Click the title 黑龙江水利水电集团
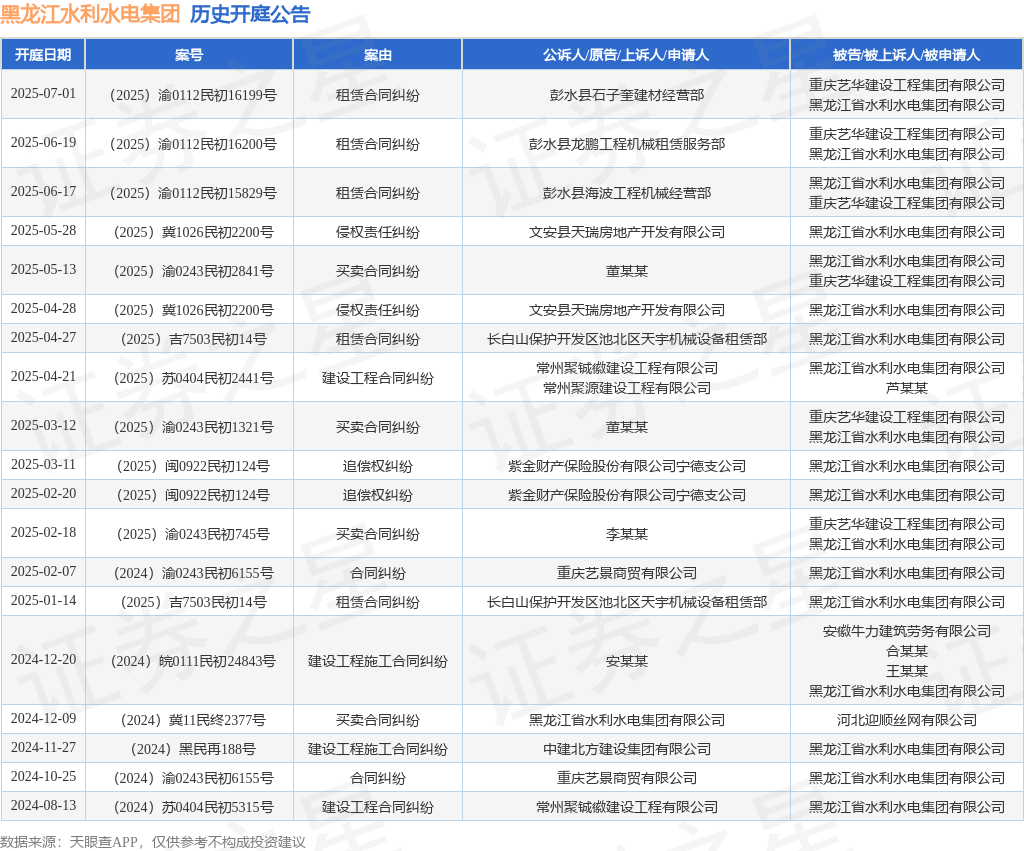The height and width of the screenshot is (851, 1024). tap(90, 14)
